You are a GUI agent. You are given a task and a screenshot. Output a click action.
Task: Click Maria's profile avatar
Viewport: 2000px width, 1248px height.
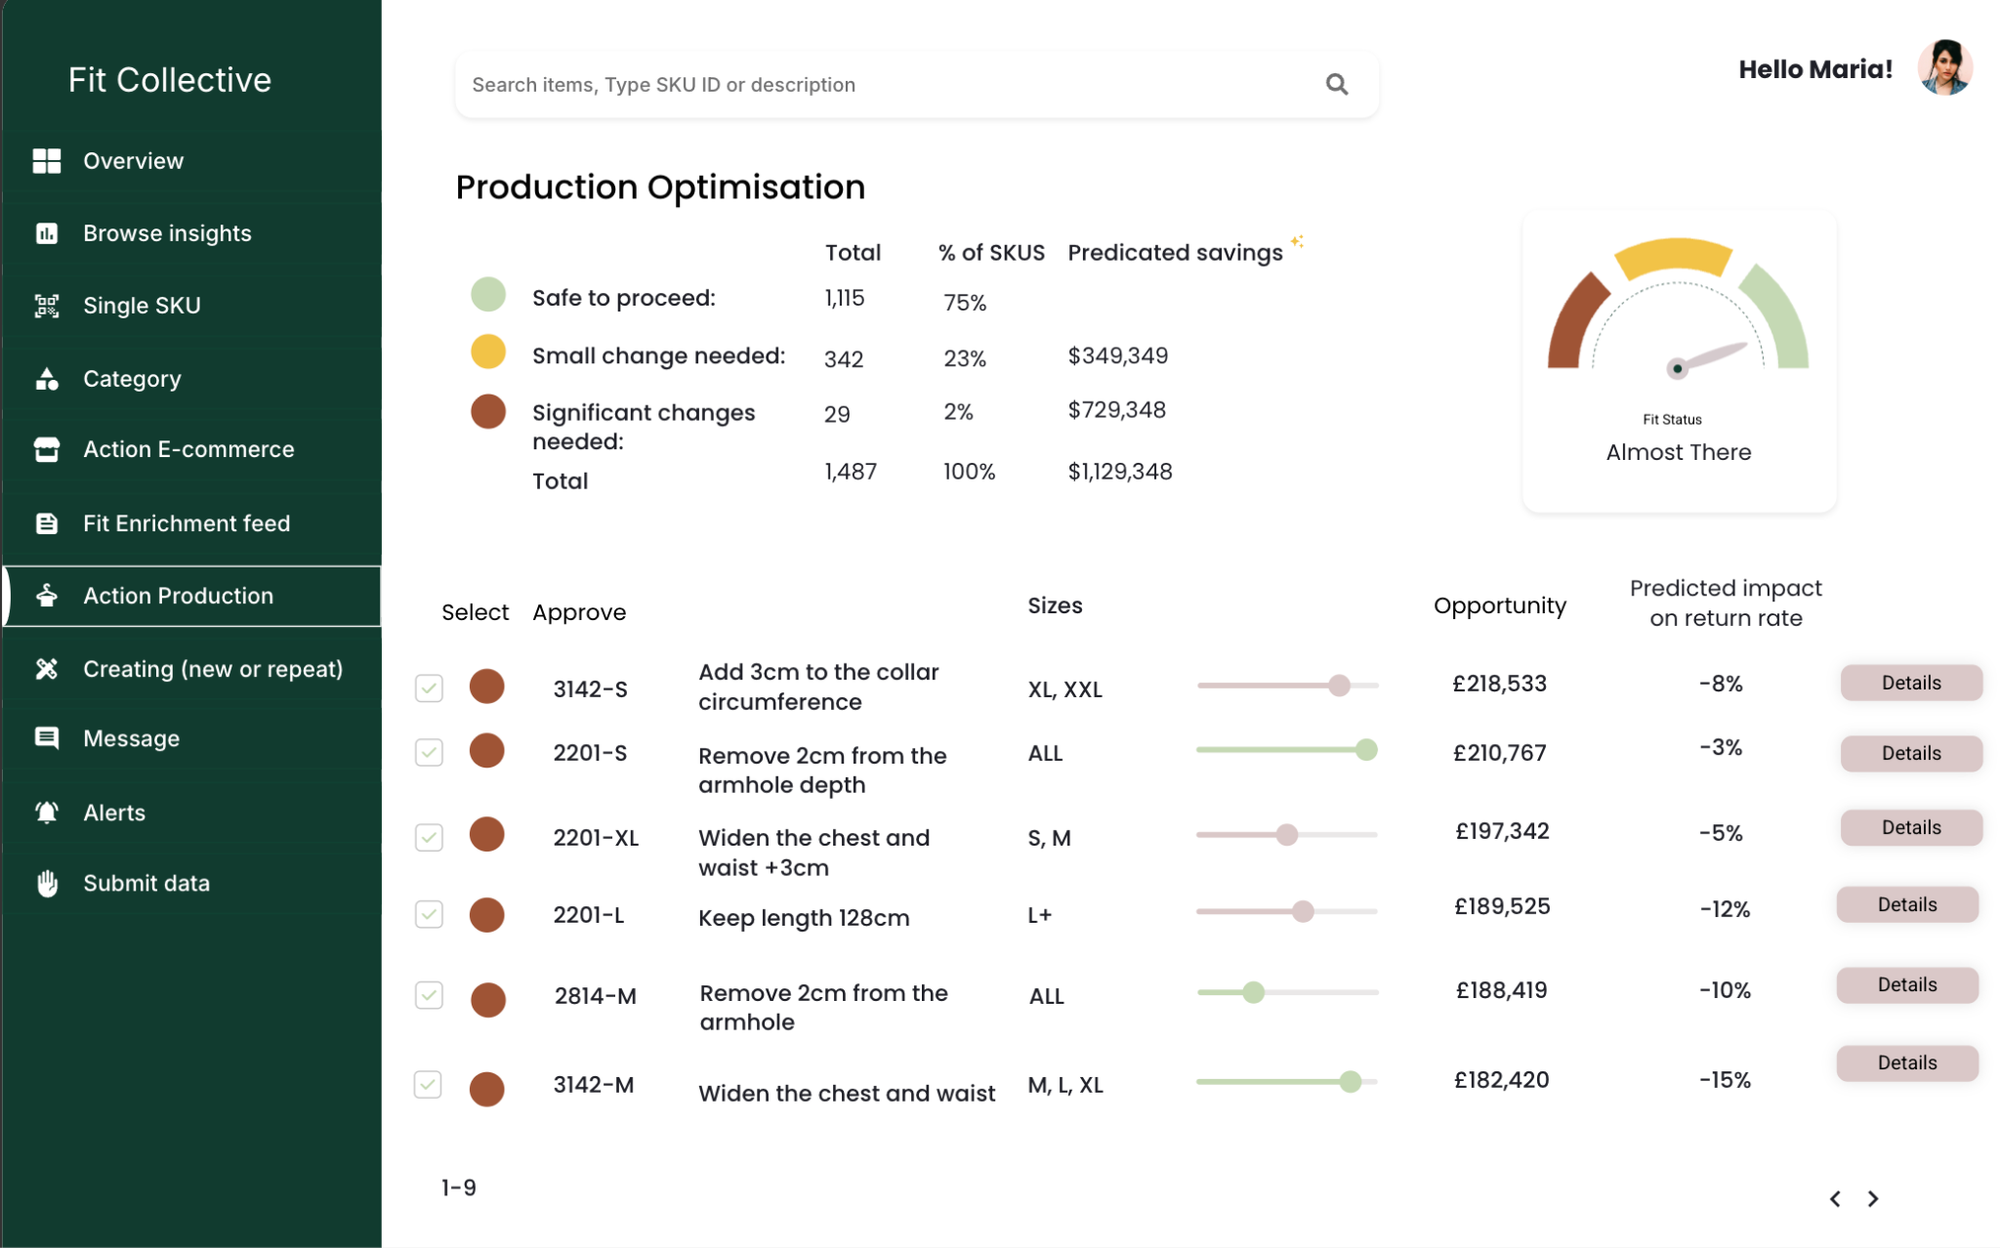click(1944, 68)
